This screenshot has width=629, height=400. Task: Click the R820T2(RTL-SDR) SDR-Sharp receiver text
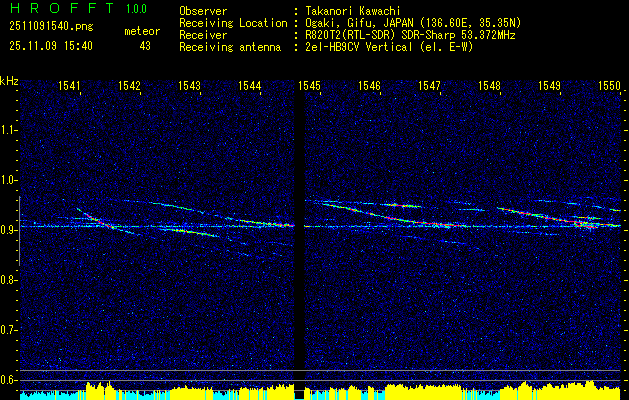point(410,35)
